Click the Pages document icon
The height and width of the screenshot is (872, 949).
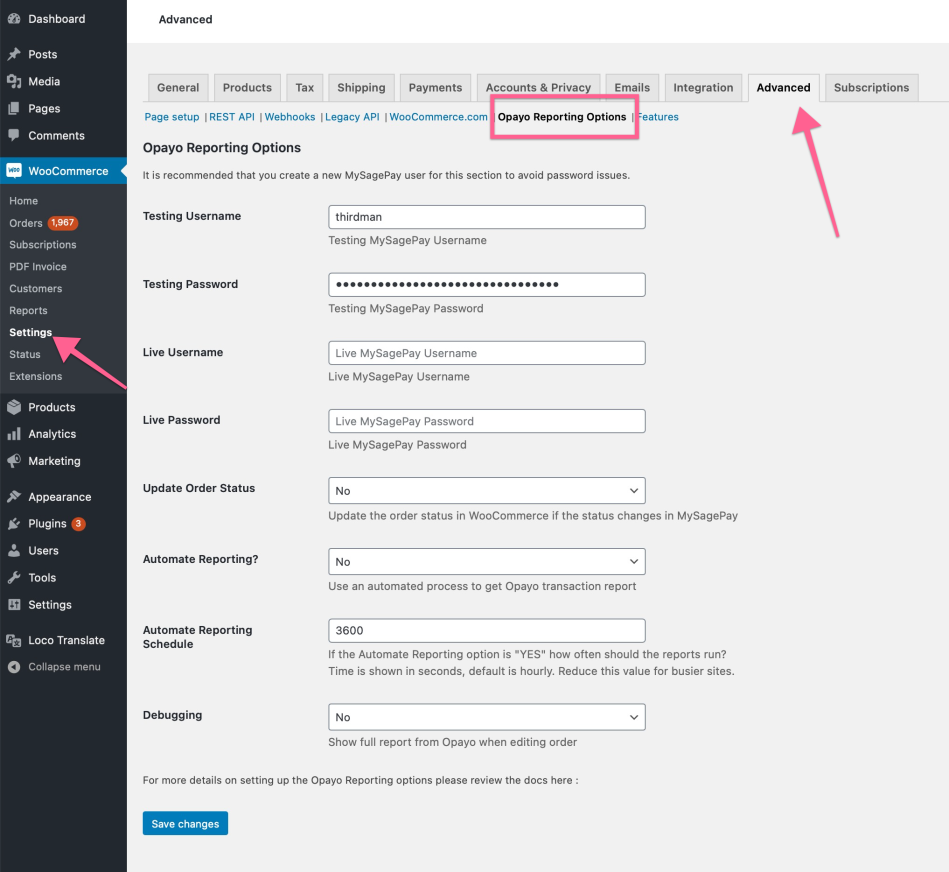coord(14,108)
